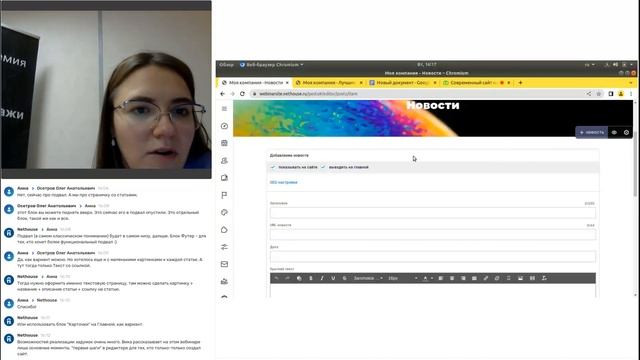Click the clear formatting icon in editor toolbar
640x360 pixels.
[544, 278]
